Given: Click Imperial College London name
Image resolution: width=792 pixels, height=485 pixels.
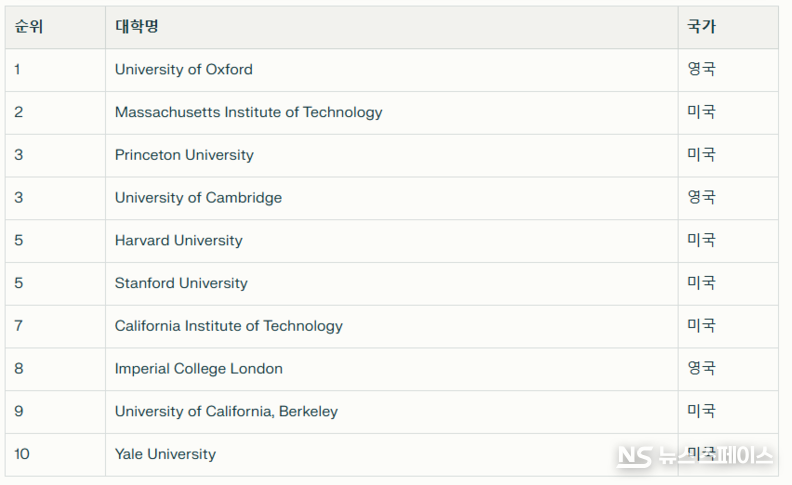Looking at the screenshot, I should 198,369.
